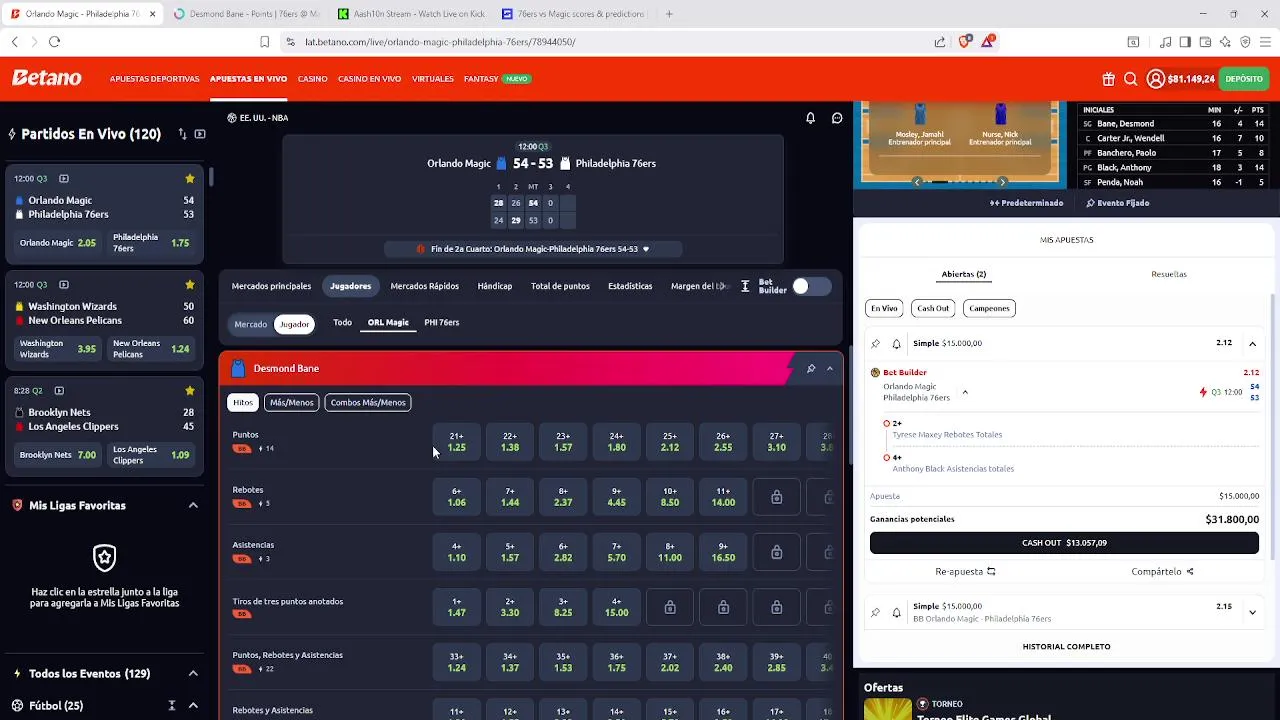Select Hitos filter chip
The width and height of the screenshot is (1280, 720).
point(243,402)
